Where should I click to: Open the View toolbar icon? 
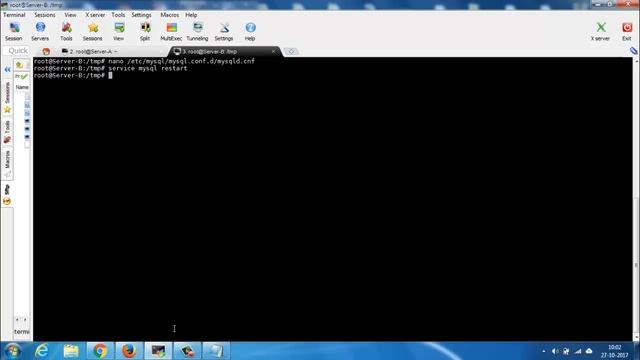tap(119, 31)
